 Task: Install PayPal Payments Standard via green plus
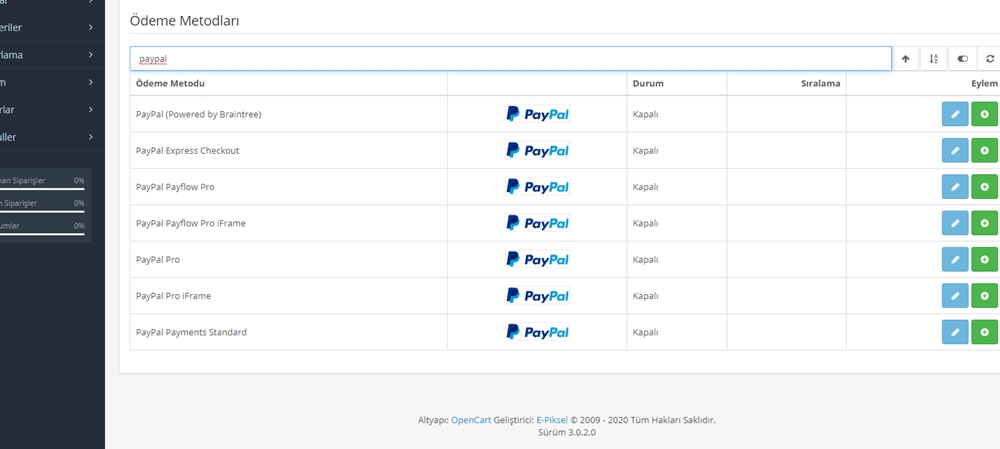[x=984, y=332]
